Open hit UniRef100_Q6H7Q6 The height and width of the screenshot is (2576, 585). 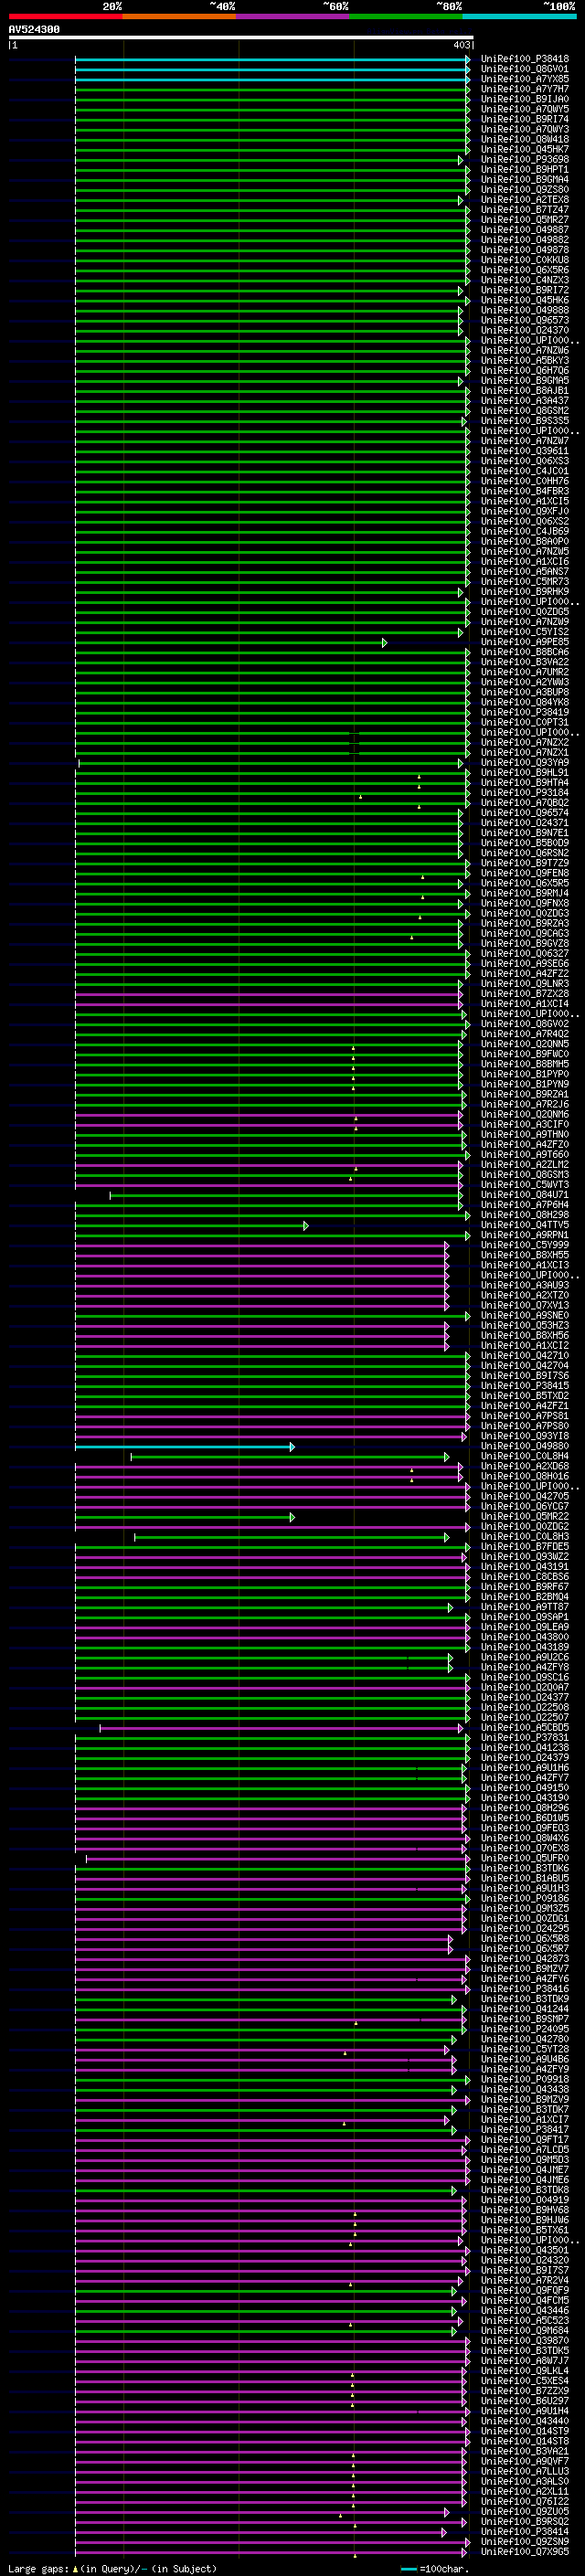[525, 371]
